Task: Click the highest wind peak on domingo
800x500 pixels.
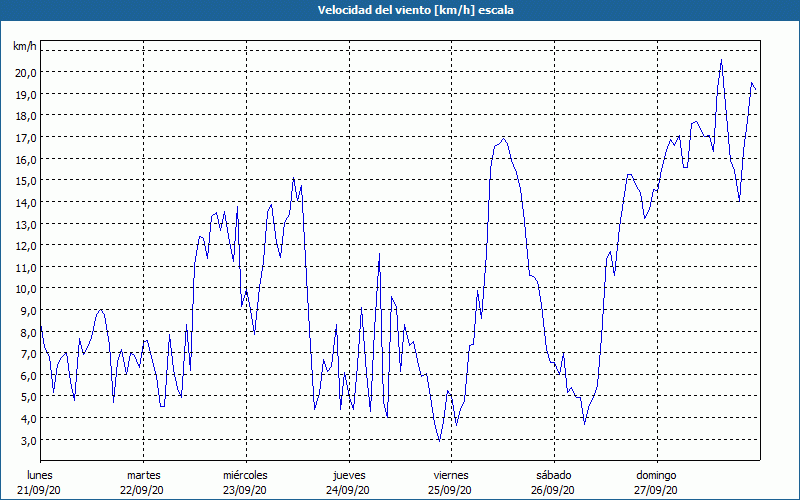Action: [721, 60]
